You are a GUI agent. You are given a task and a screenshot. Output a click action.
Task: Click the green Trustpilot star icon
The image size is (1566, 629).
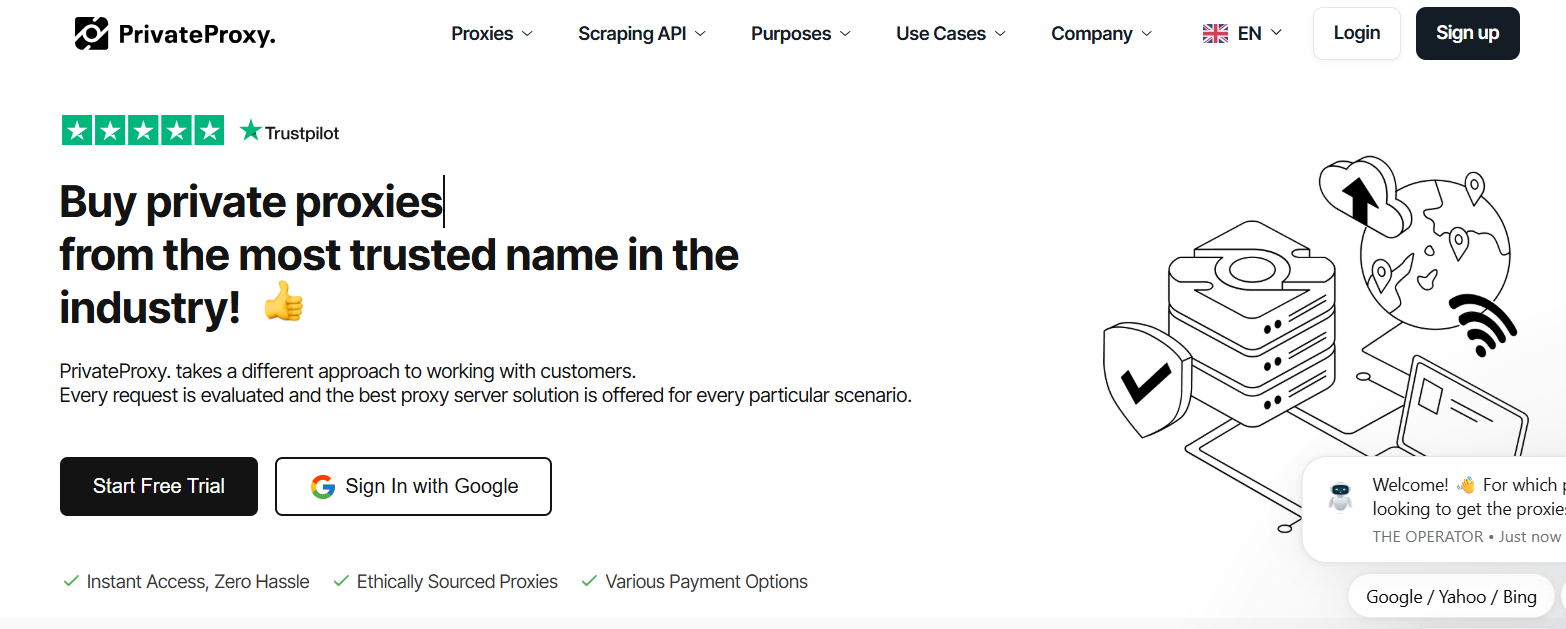click(249, 129)
